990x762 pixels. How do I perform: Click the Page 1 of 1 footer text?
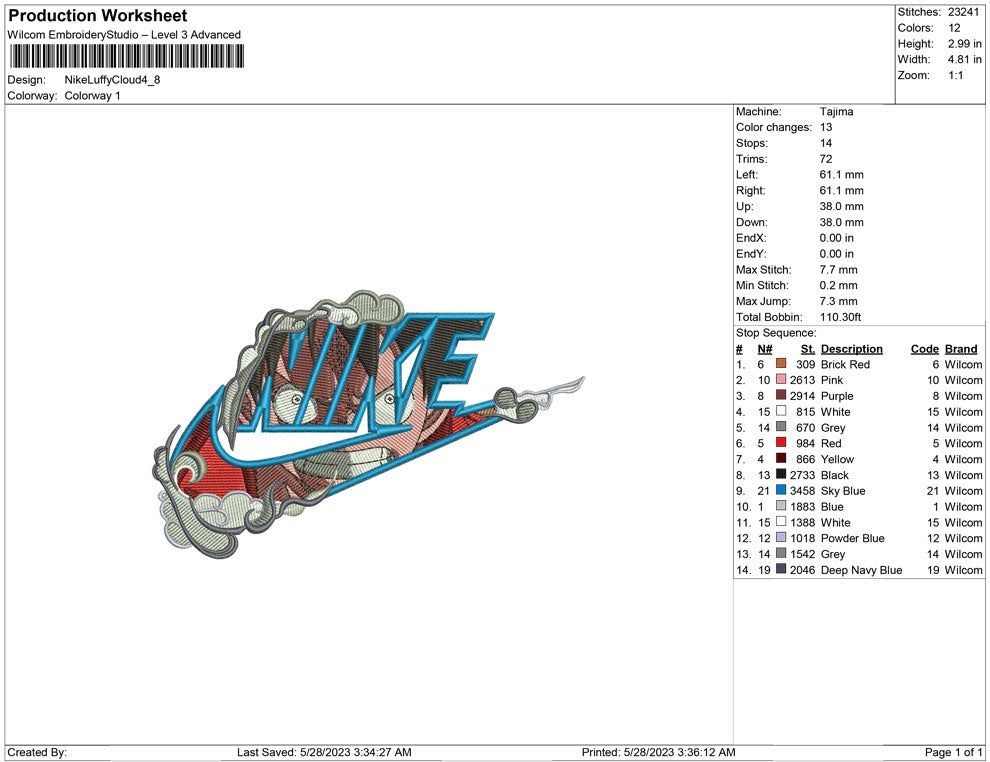click(x=953, y=752)
